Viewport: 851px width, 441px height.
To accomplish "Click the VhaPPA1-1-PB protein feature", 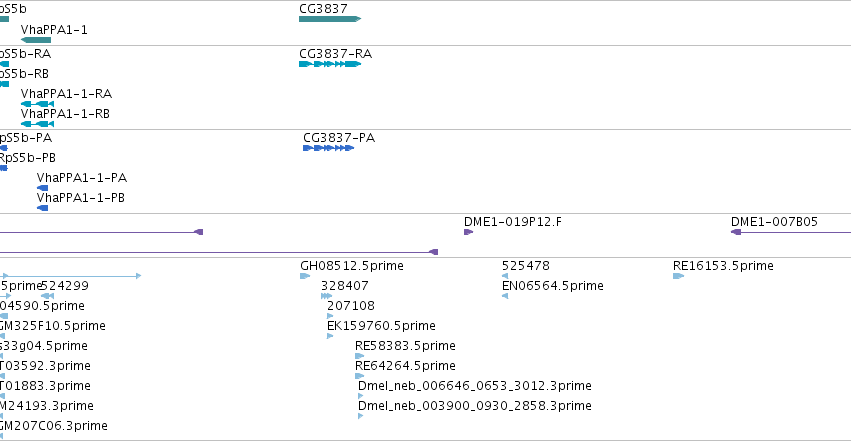I will (x=42, y=208).
